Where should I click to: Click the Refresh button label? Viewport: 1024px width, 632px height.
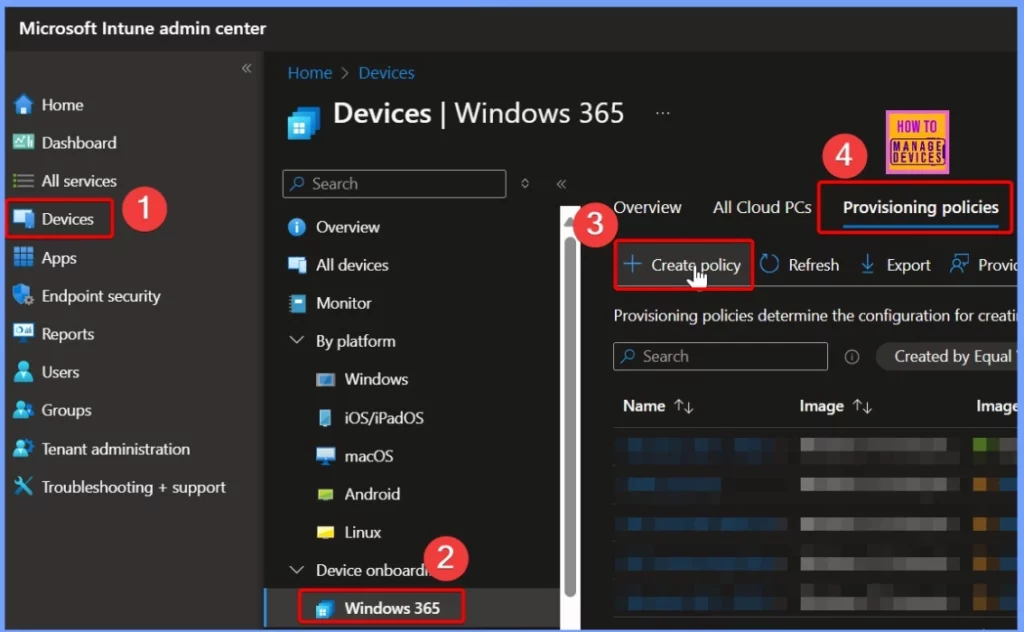click(x=814, y=265)
